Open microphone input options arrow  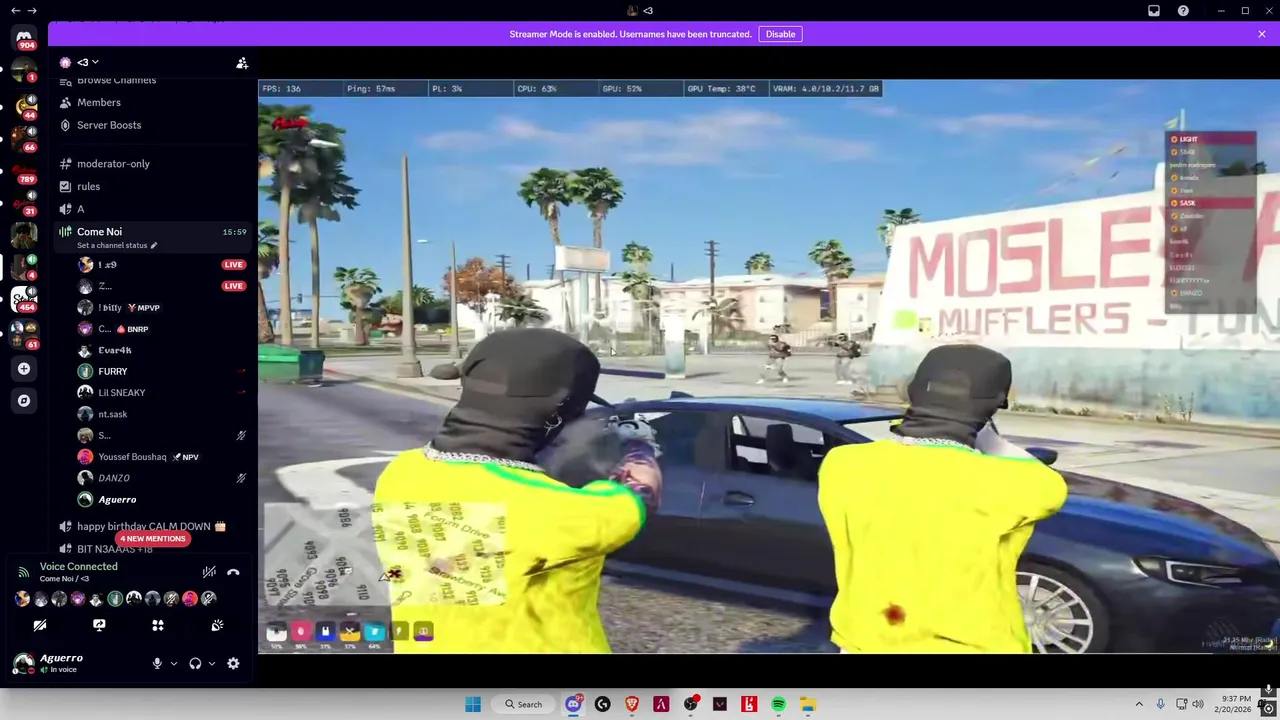coord(174,663)
